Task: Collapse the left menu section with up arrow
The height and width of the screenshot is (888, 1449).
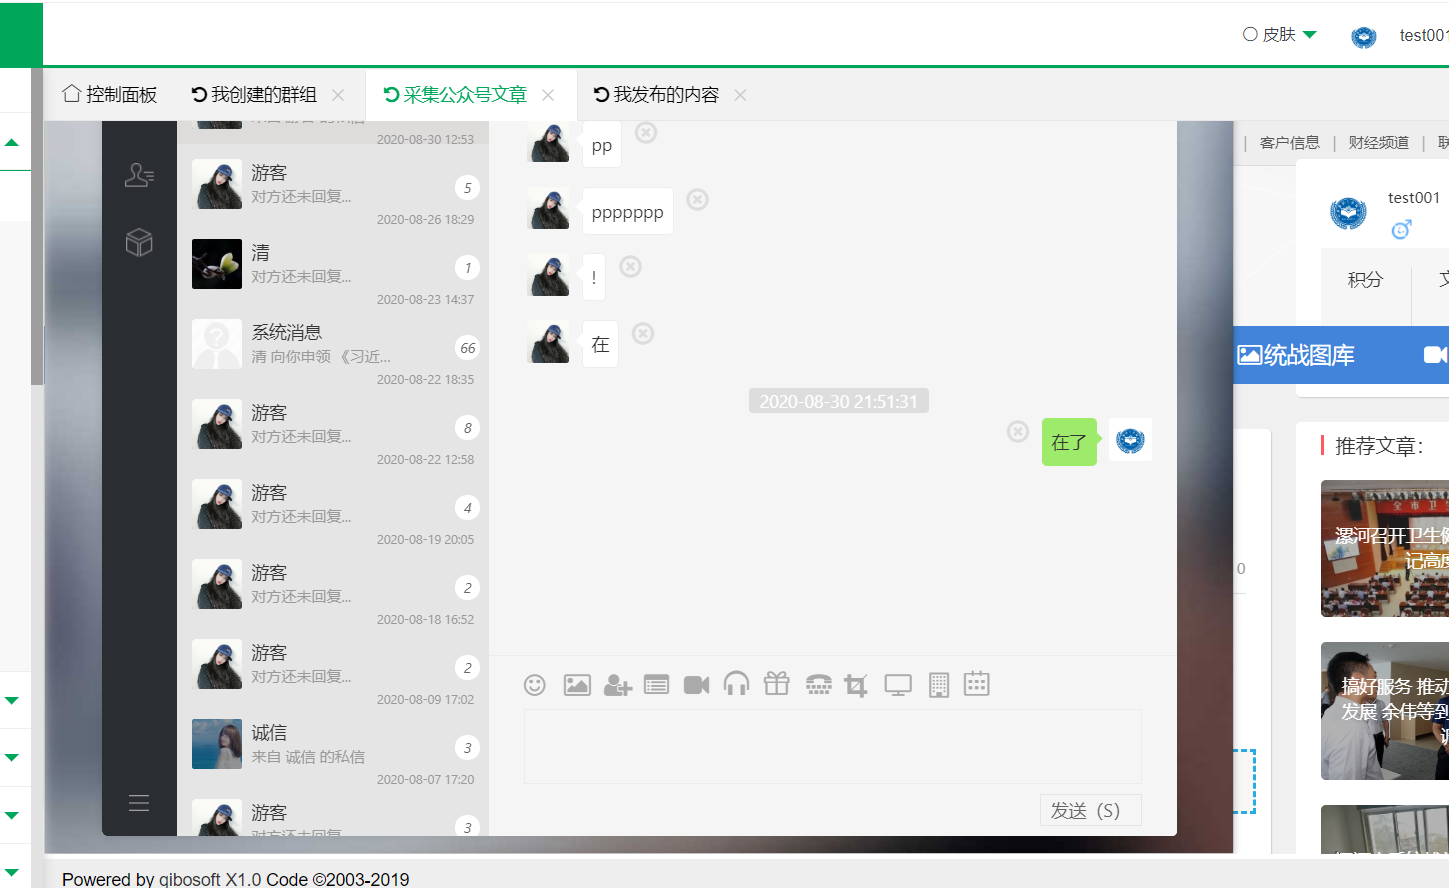Action: [x=12, y=143]
